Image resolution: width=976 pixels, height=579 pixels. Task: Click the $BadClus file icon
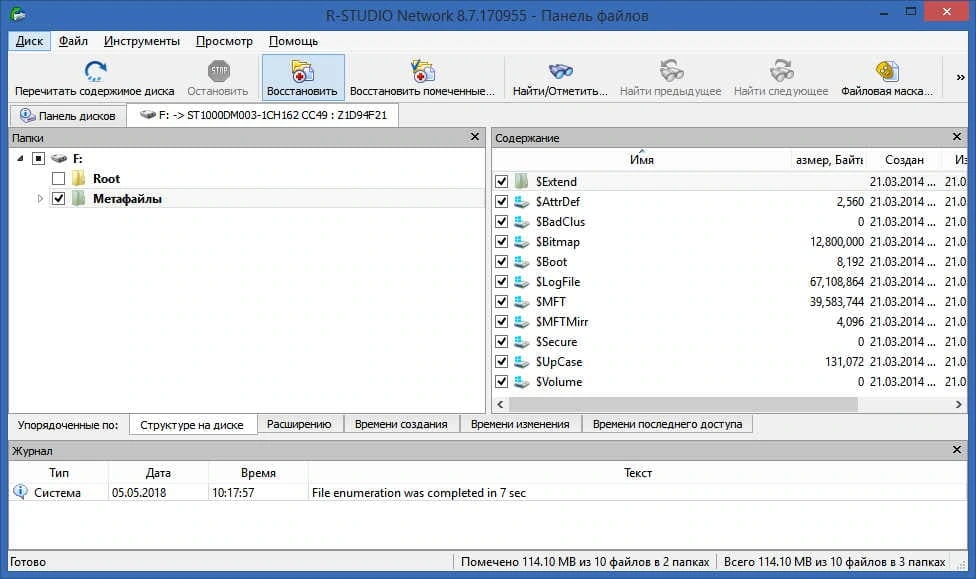pyautogui.click(x=522, y=222)
